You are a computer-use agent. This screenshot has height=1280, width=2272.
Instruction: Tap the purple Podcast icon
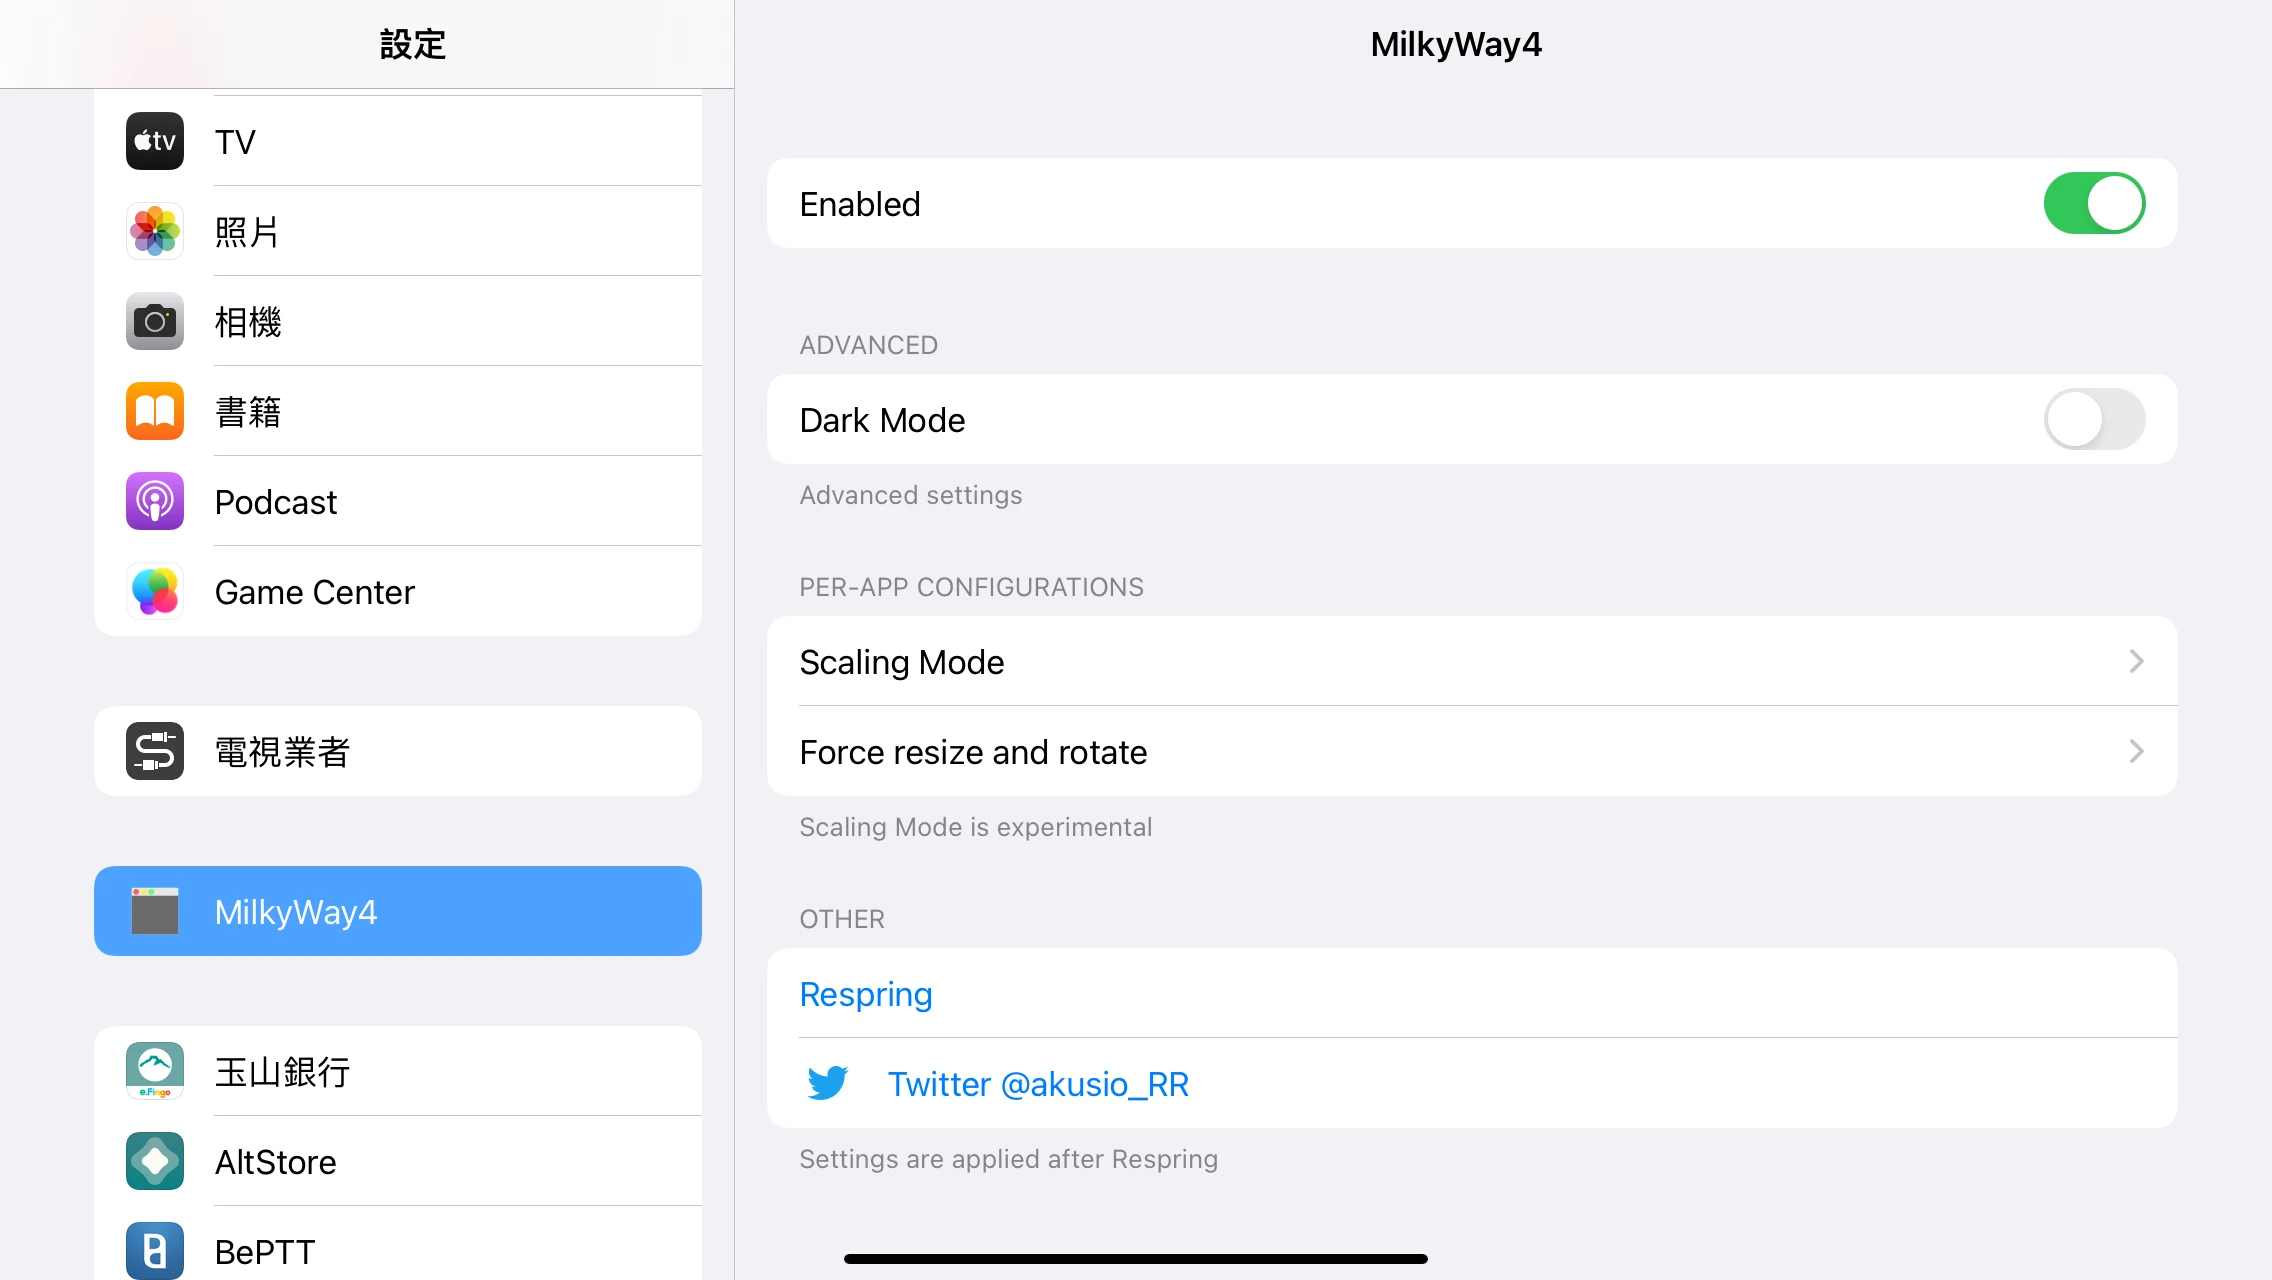[x=155, y=501]
